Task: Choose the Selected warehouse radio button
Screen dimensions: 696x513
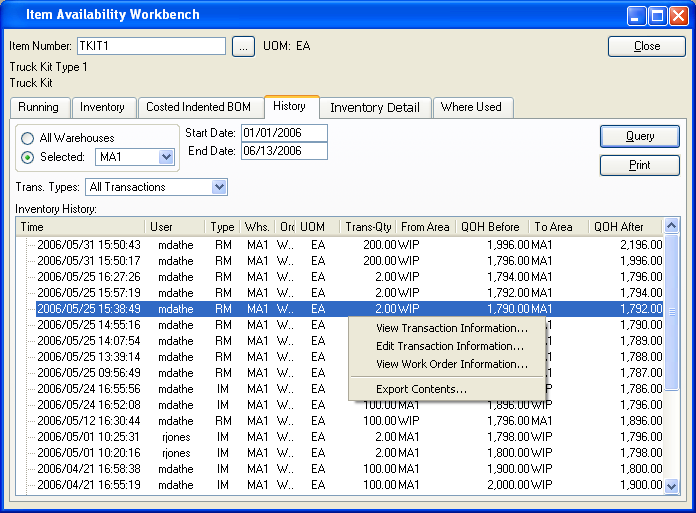Action: point(28,157)
